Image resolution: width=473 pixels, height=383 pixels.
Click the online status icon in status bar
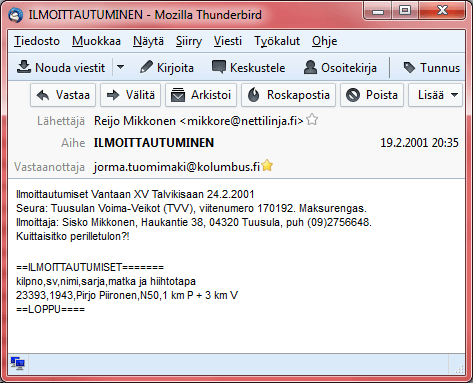point(17,363)
